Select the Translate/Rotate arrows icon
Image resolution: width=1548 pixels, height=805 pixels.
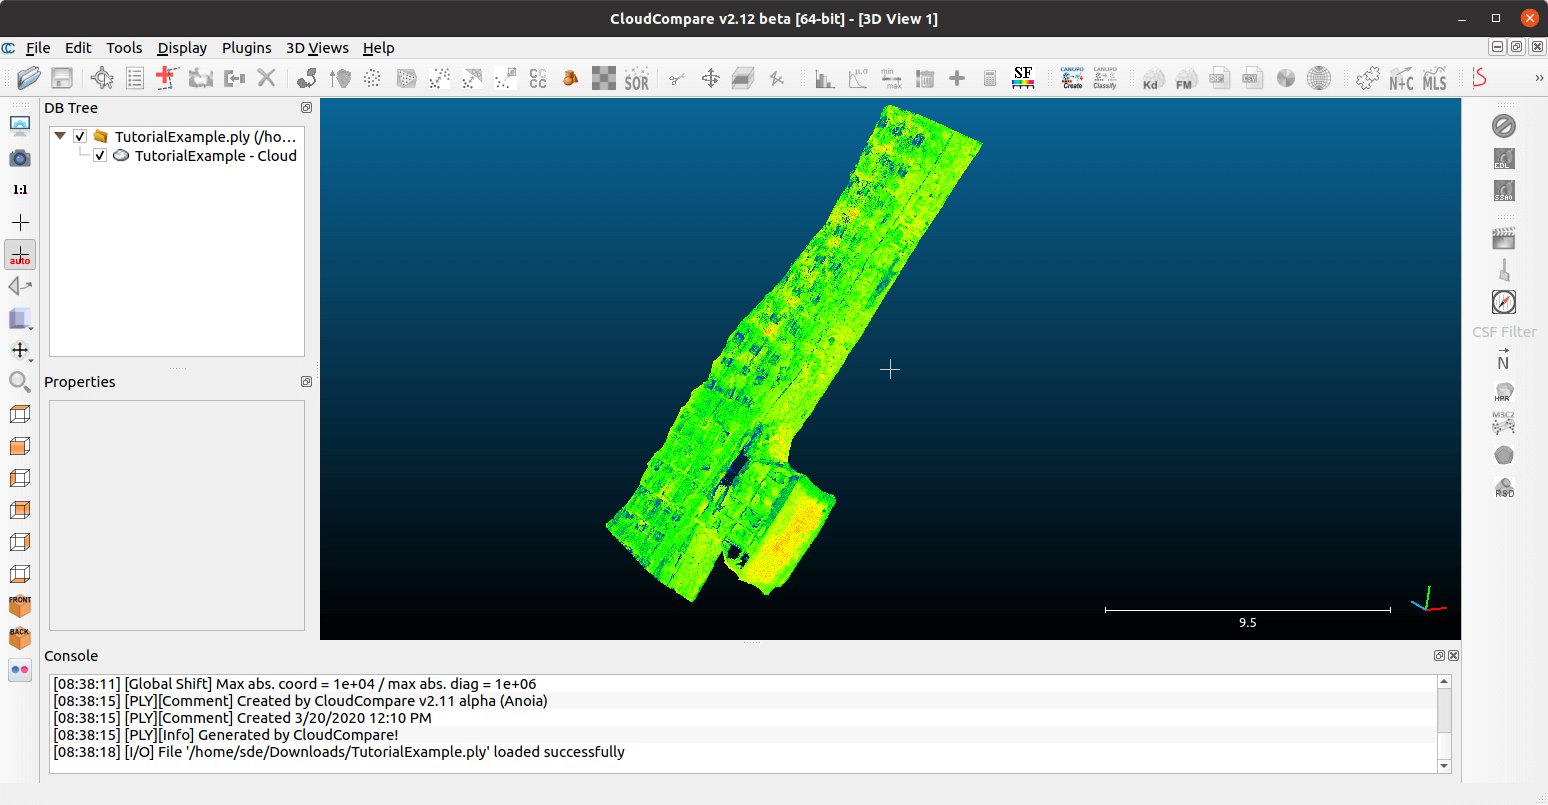pyautogui.click(x=710, y=78)
